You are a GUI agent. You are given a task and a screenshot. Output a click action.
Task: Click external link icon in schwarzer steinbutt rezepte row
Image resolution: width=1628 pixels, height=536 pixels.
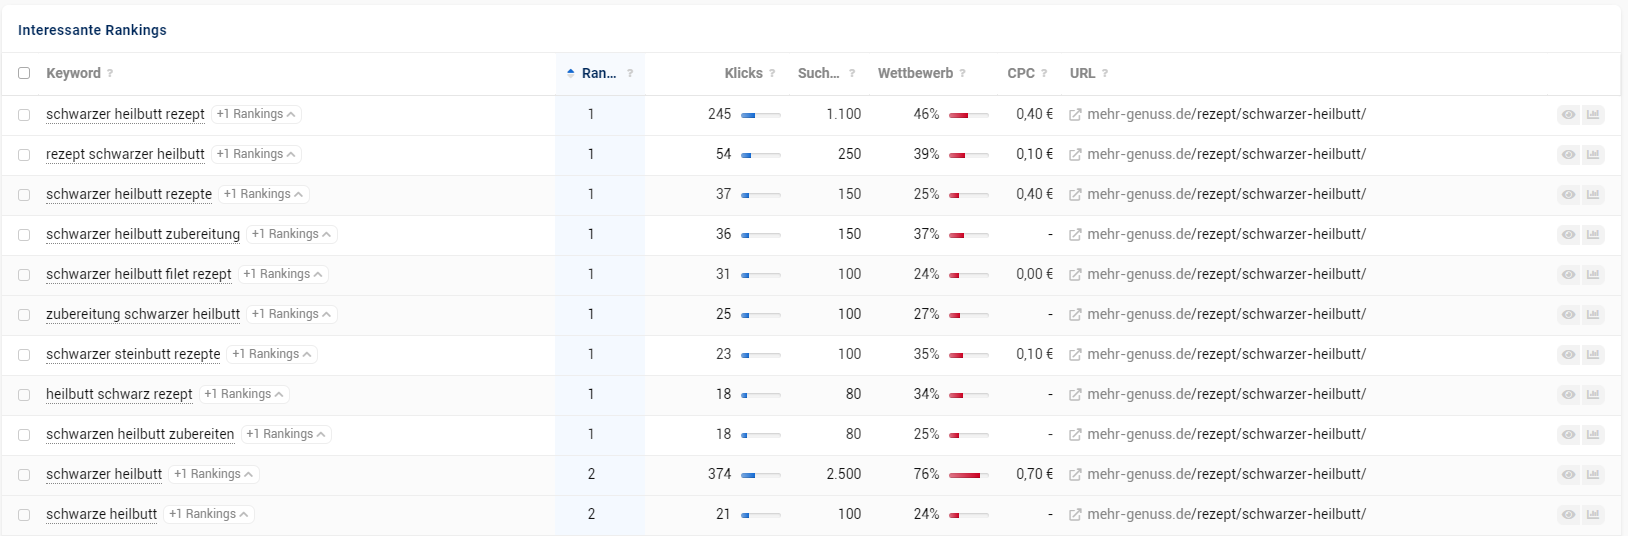tap(1075, 355)
